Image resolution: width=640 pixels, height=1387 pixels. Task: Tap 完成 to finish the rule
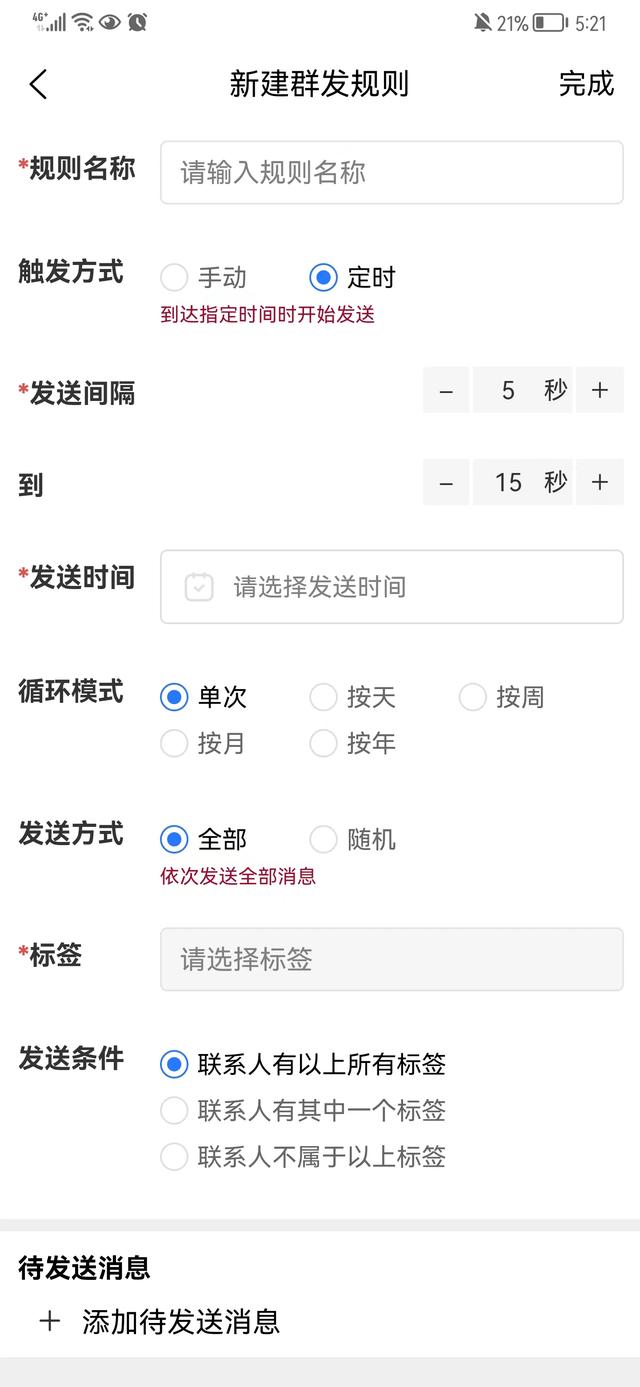(x=588, y=84)
